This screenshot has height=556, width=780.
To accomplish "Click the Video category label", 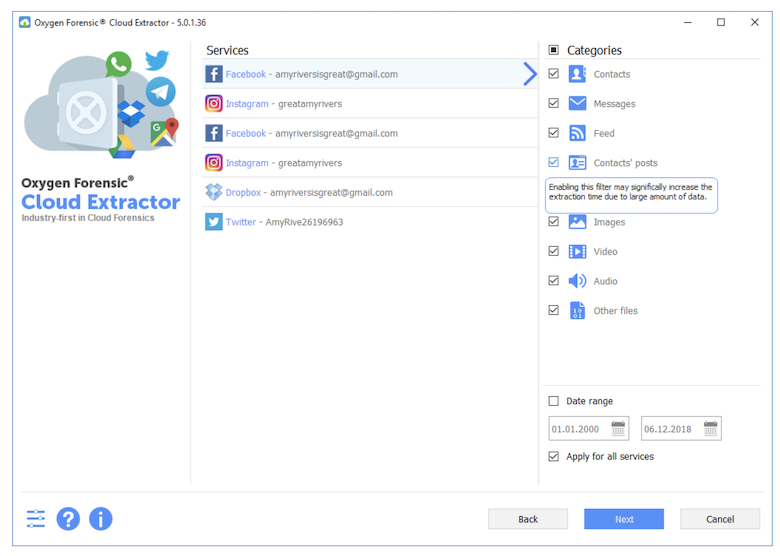I will (605, 252).
